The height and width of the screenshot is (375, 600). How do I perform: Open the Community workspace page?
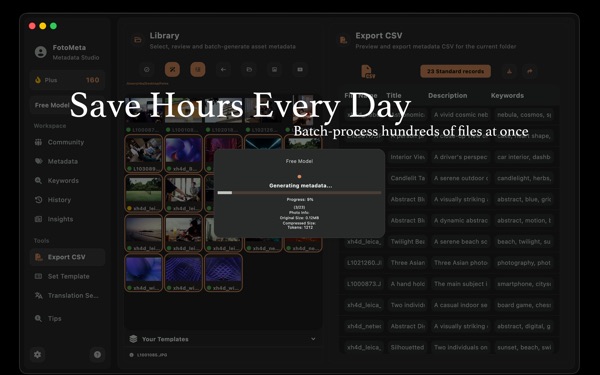(x=66, y=142)
